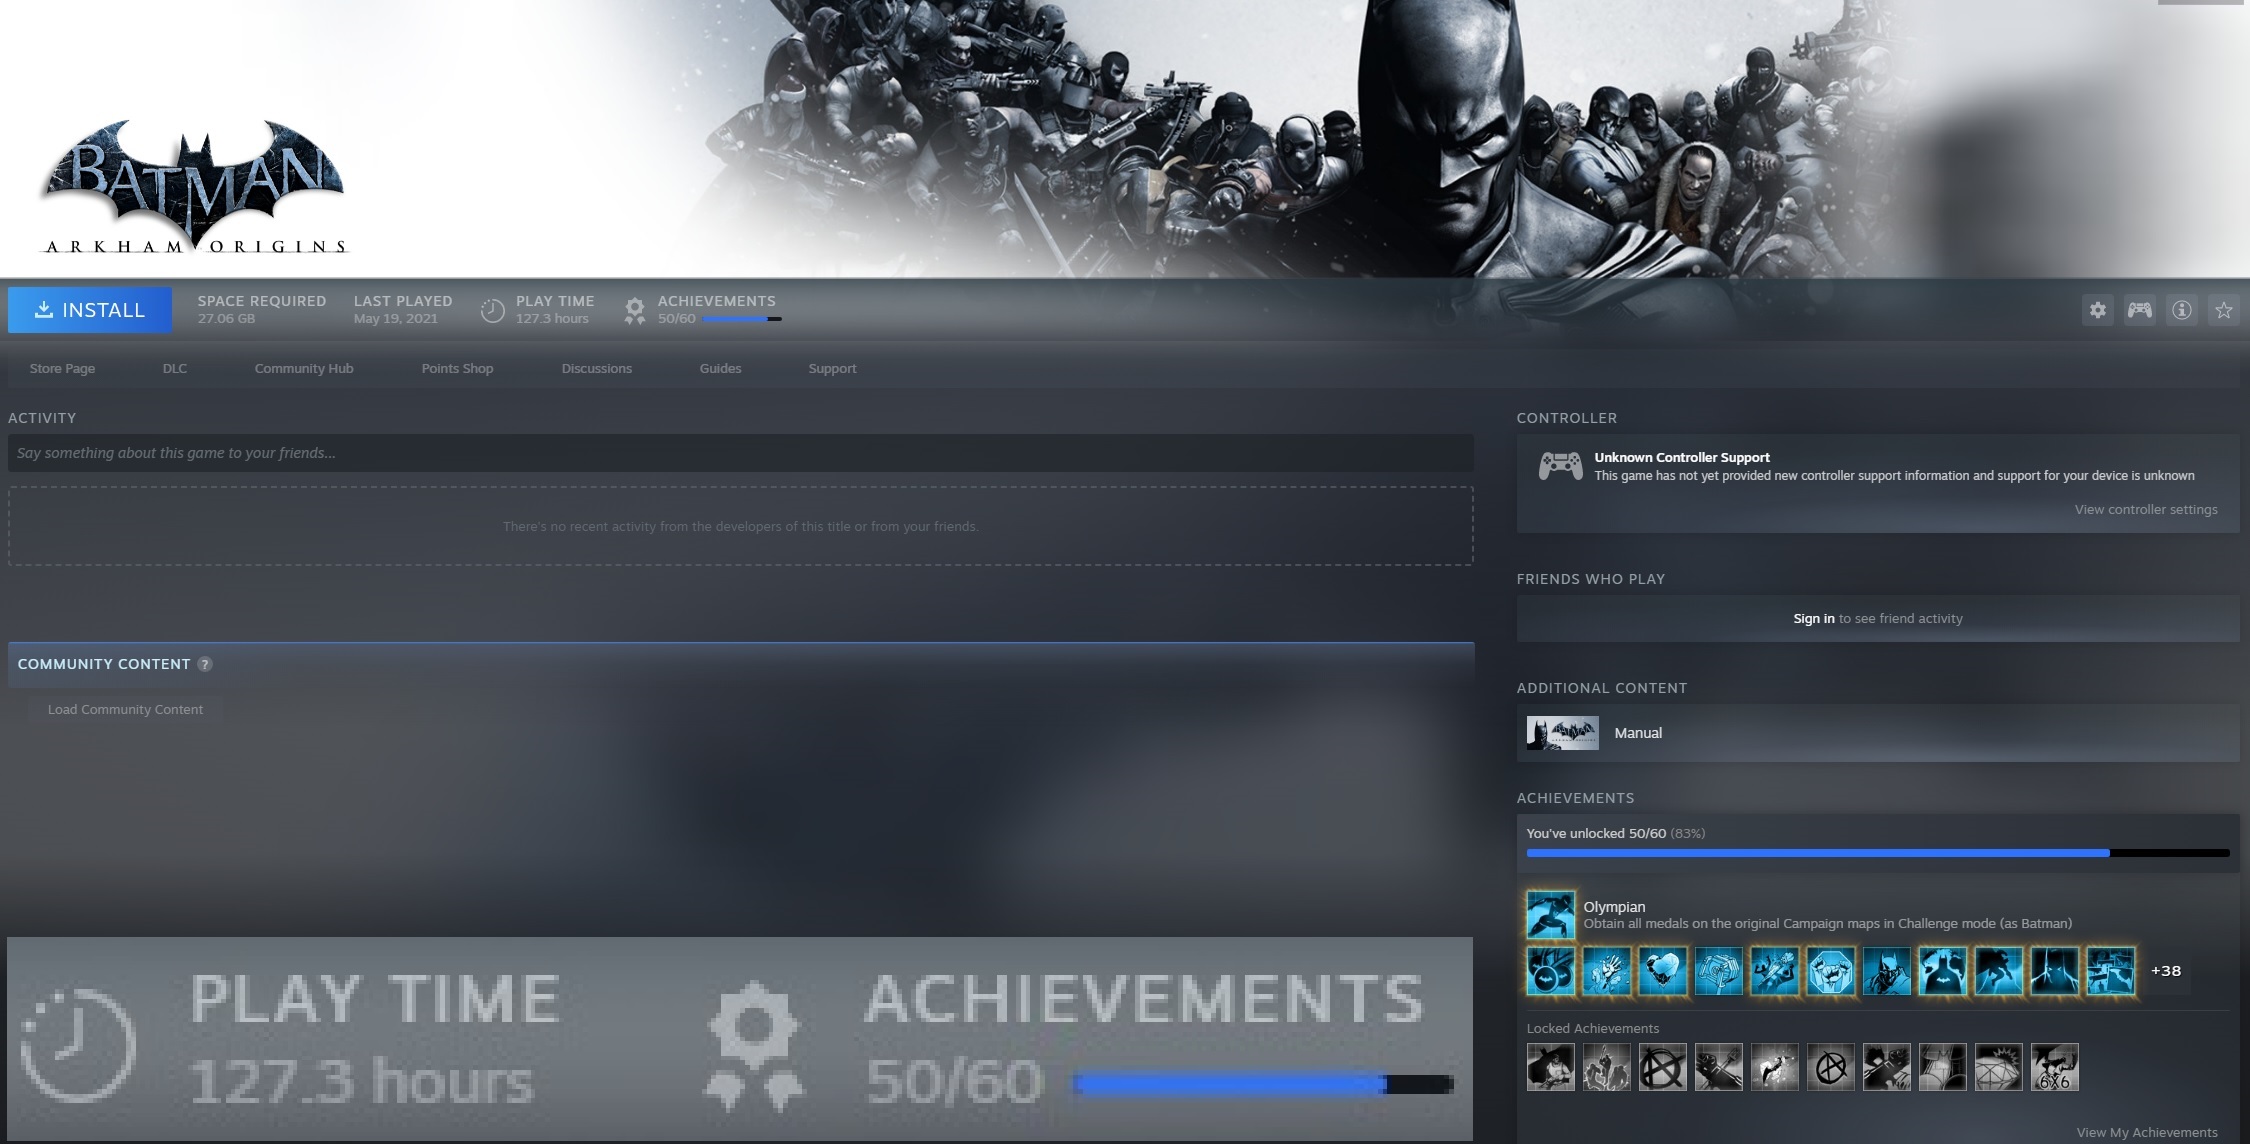This screenshot has width=2250, height=1144.
Task: Open the DLC tab
Action: click(x=175, y=368)
